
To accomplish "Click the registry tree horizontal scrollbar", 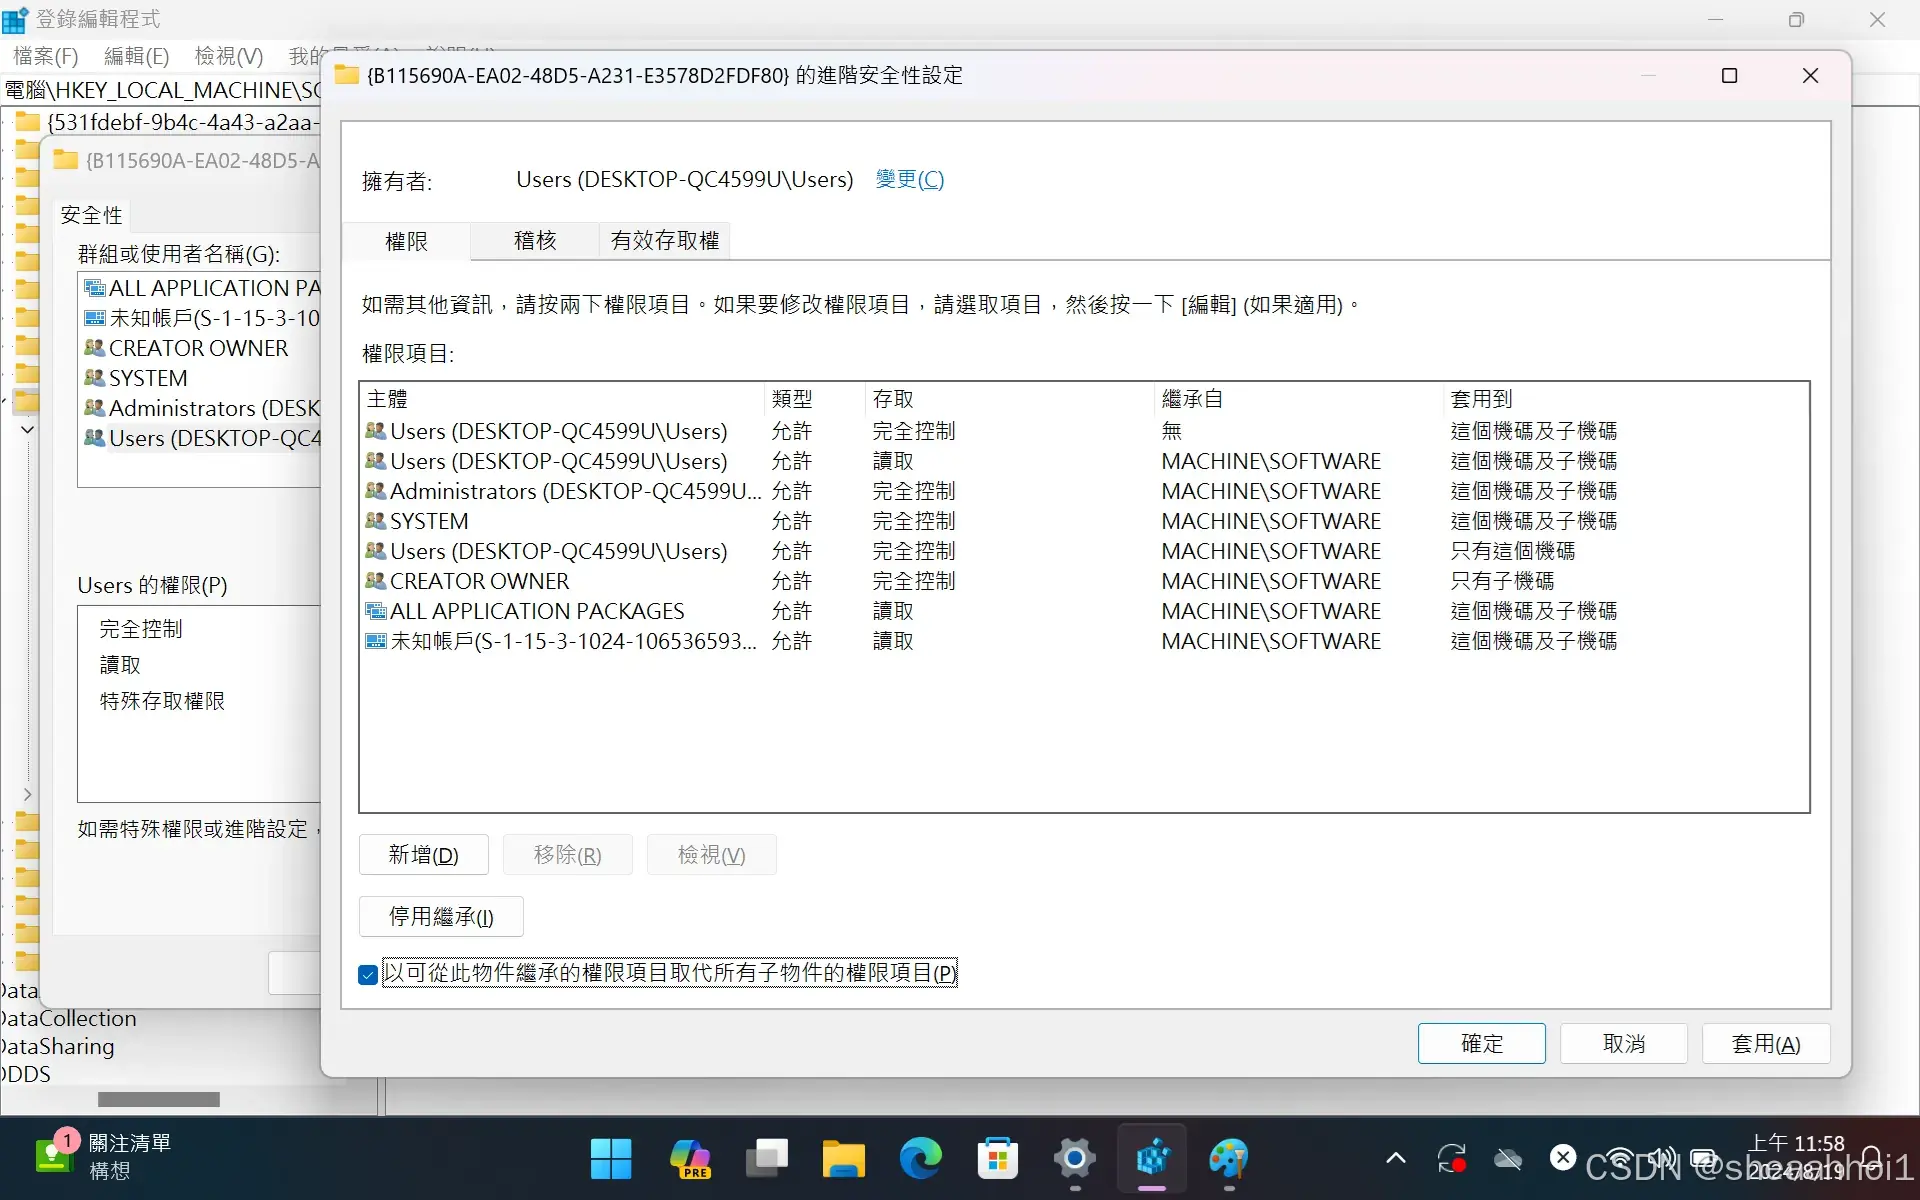I will pos(159,1099).
